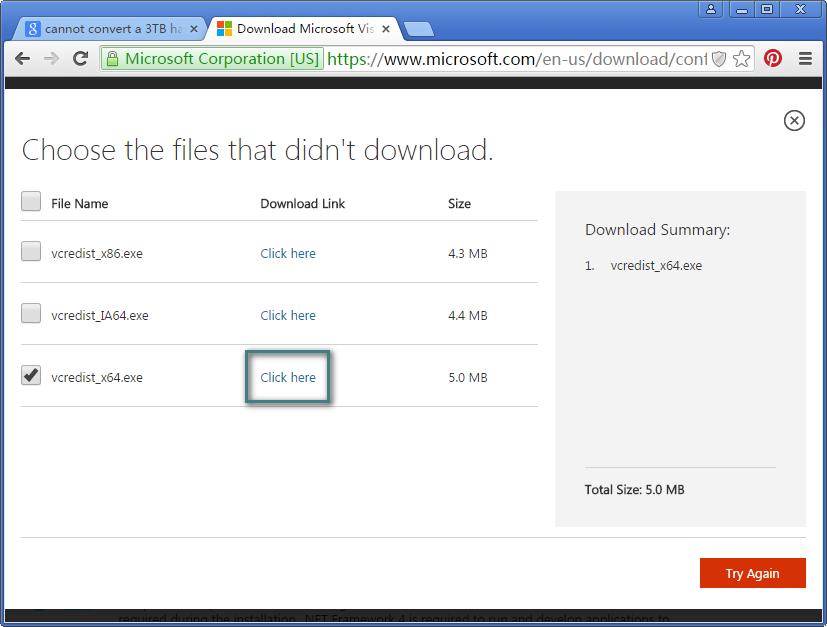Click the Download Summary heading
Viewport: 827px width, 627px height.
[658, 230]
